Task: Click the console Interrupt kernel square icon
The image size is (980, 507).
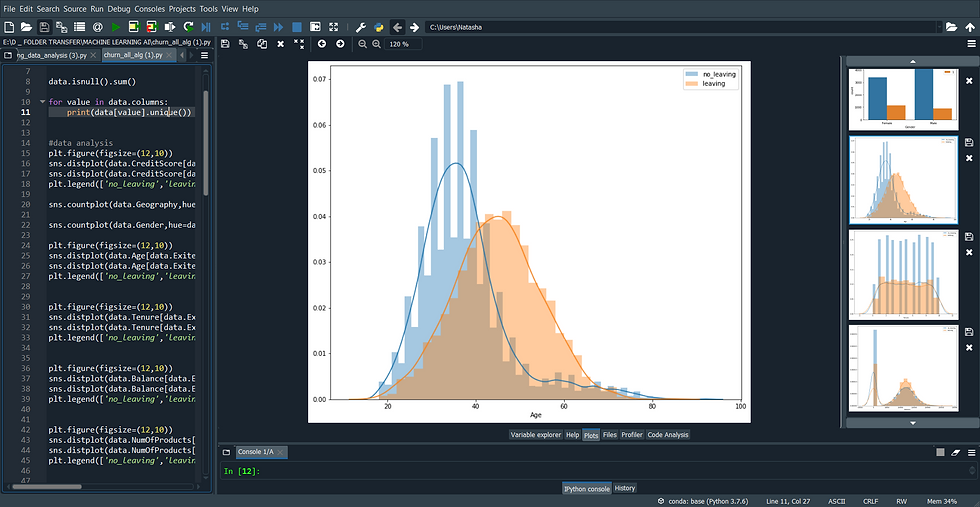Action: click(x=940, y=452)
